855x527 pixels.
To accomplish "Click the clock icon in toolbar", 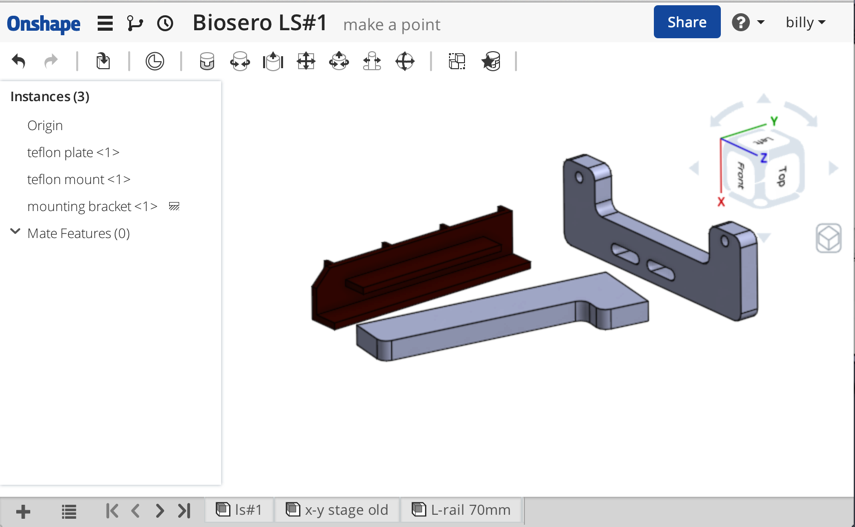I will click(155, 61).
